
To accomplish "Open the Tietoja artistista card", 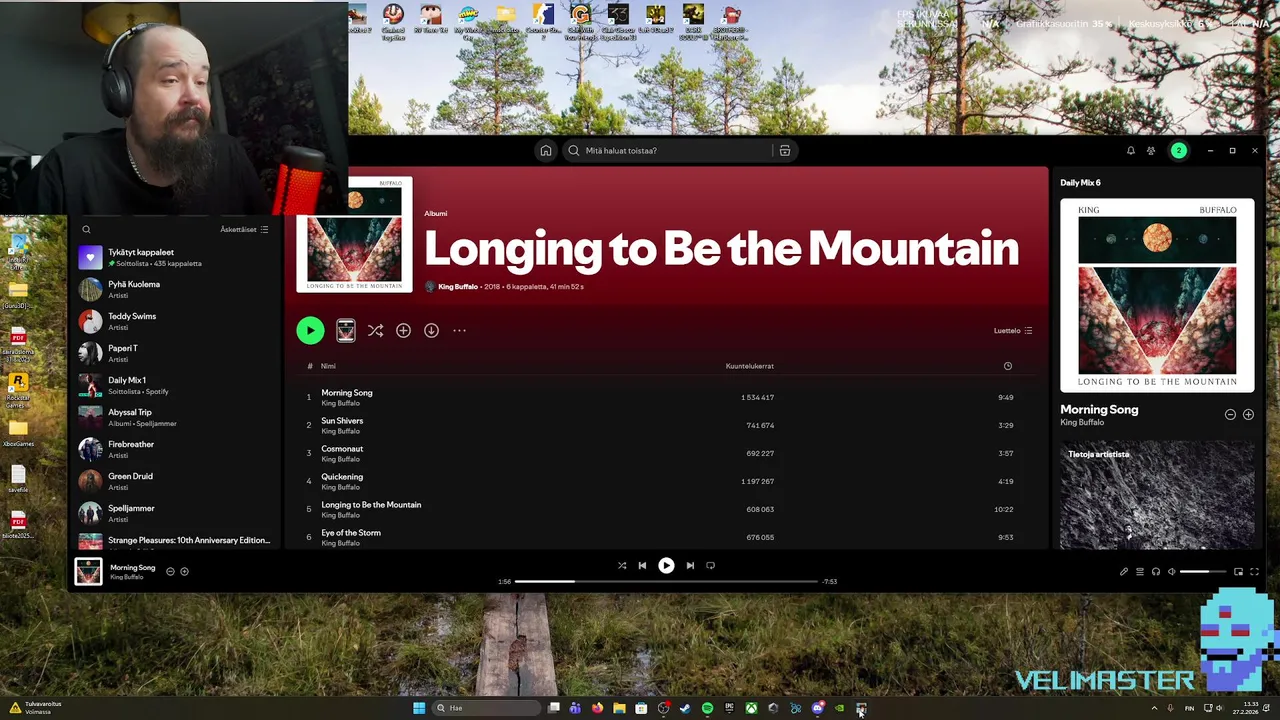I will point(1157,495).
